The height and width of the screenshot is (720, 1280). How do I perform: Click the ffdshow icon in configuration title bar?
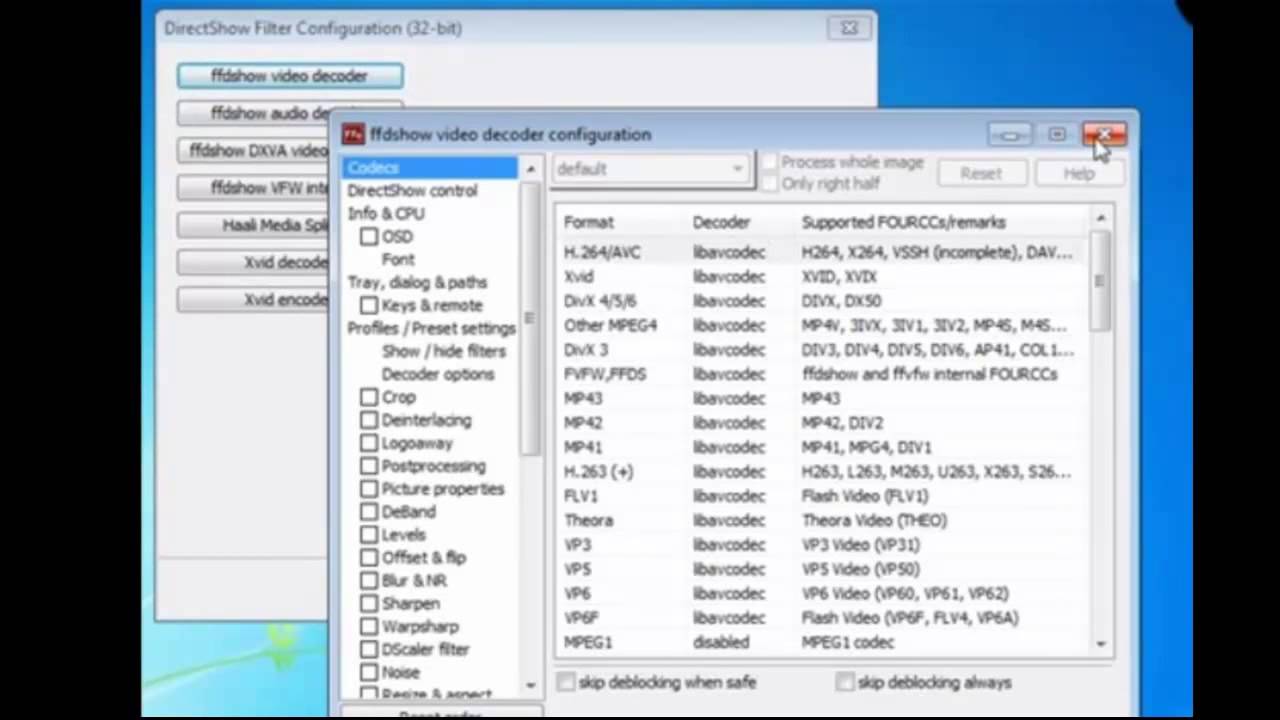click(x=353, y=134)
